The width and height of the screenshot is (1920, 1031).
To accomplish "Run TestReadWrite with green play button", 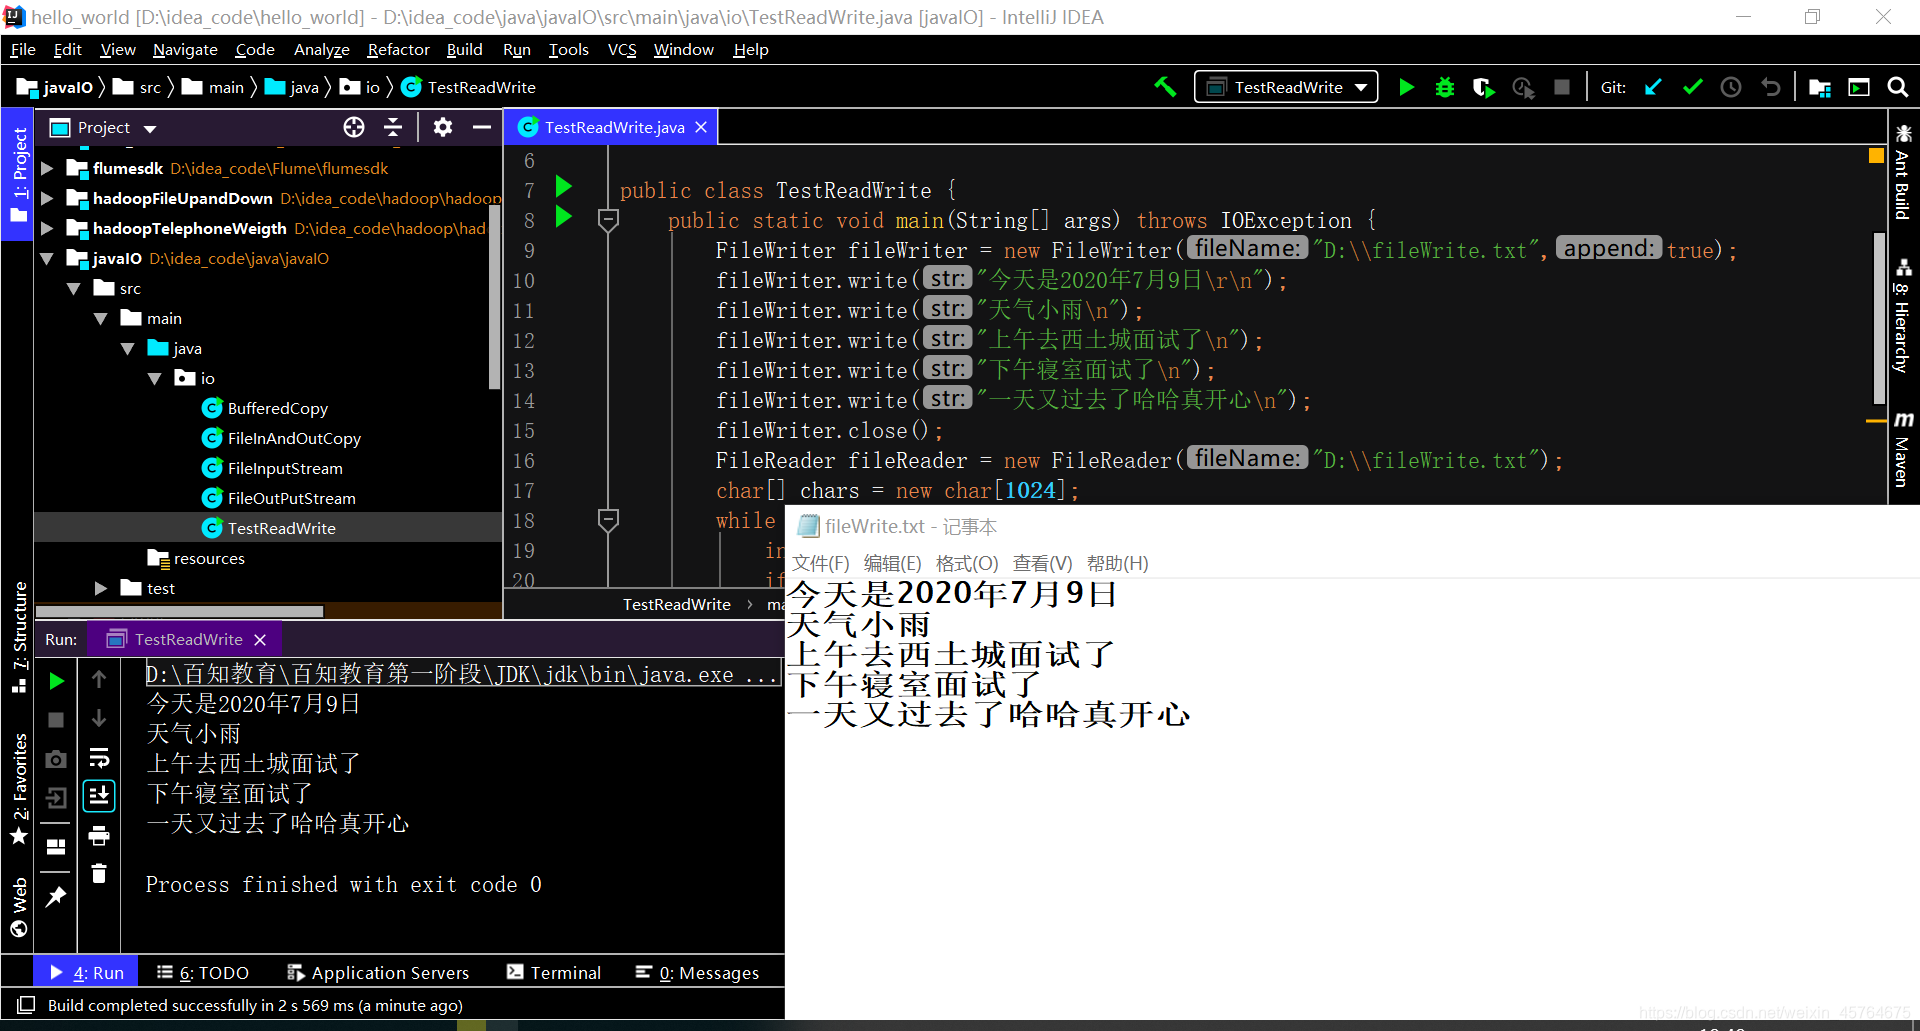I will pyautogui.click(x=1406, y=87).
